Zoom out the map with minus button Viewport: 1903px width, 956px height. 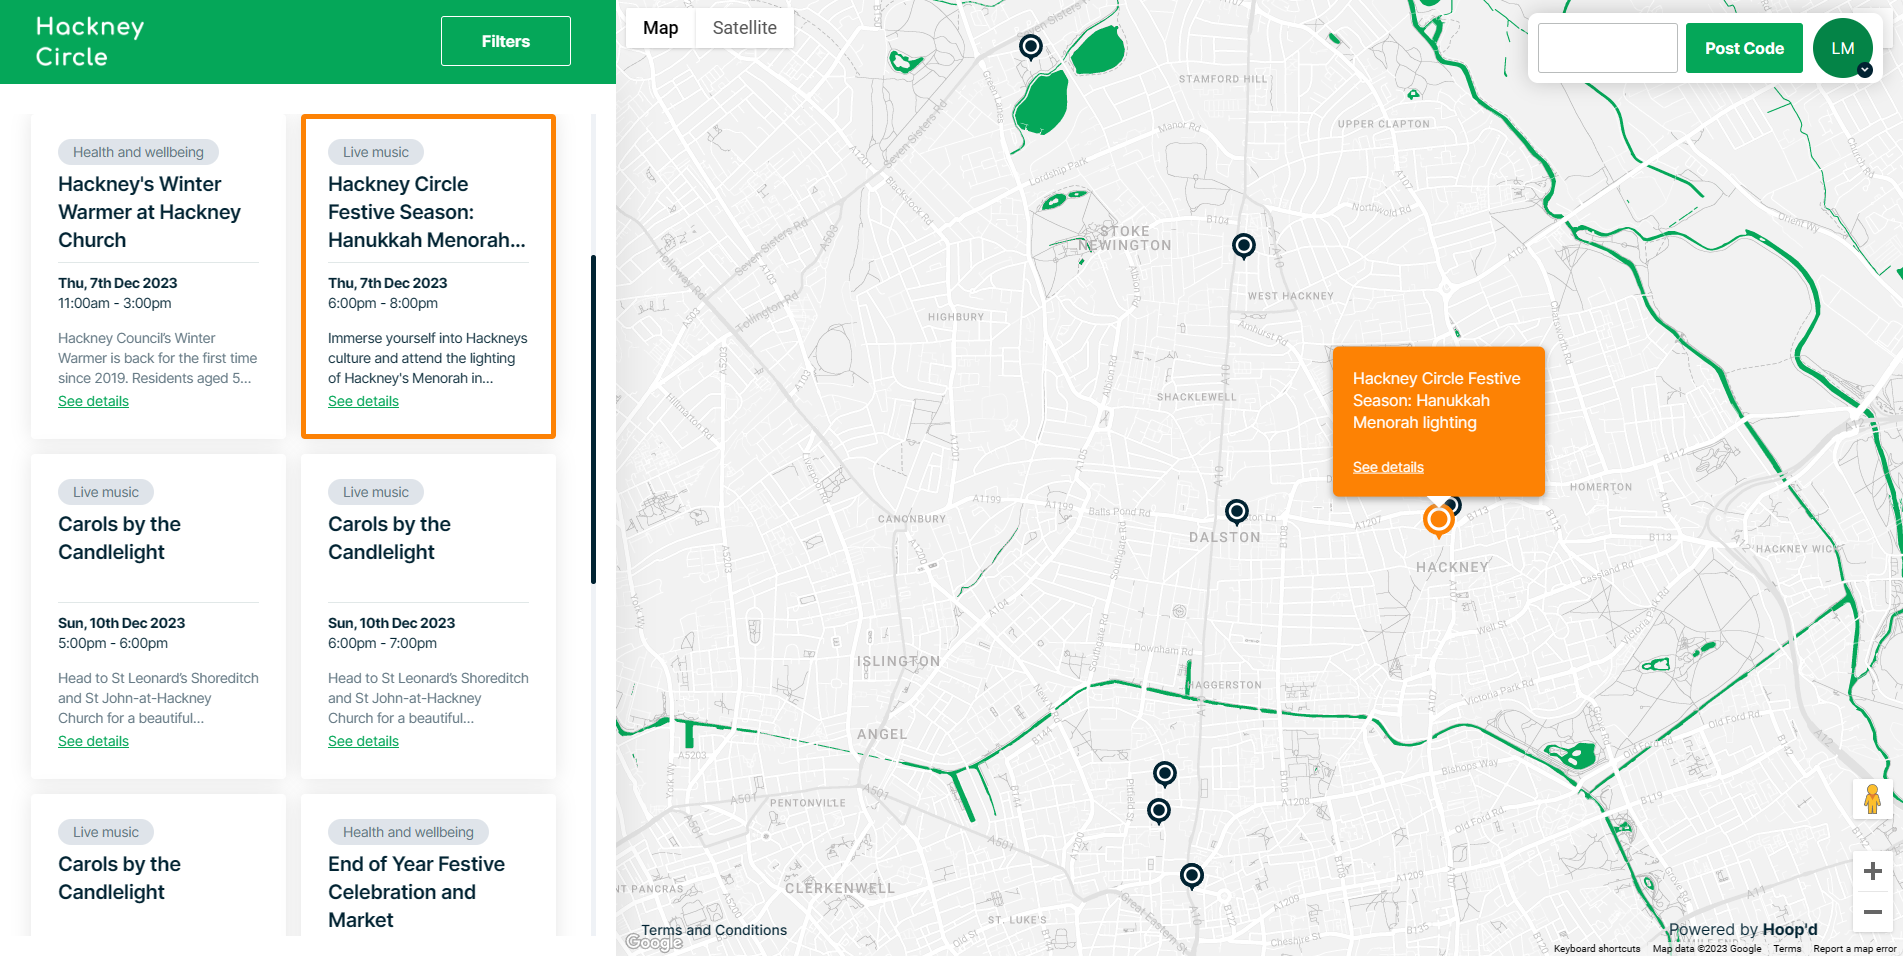point(1873,912)
